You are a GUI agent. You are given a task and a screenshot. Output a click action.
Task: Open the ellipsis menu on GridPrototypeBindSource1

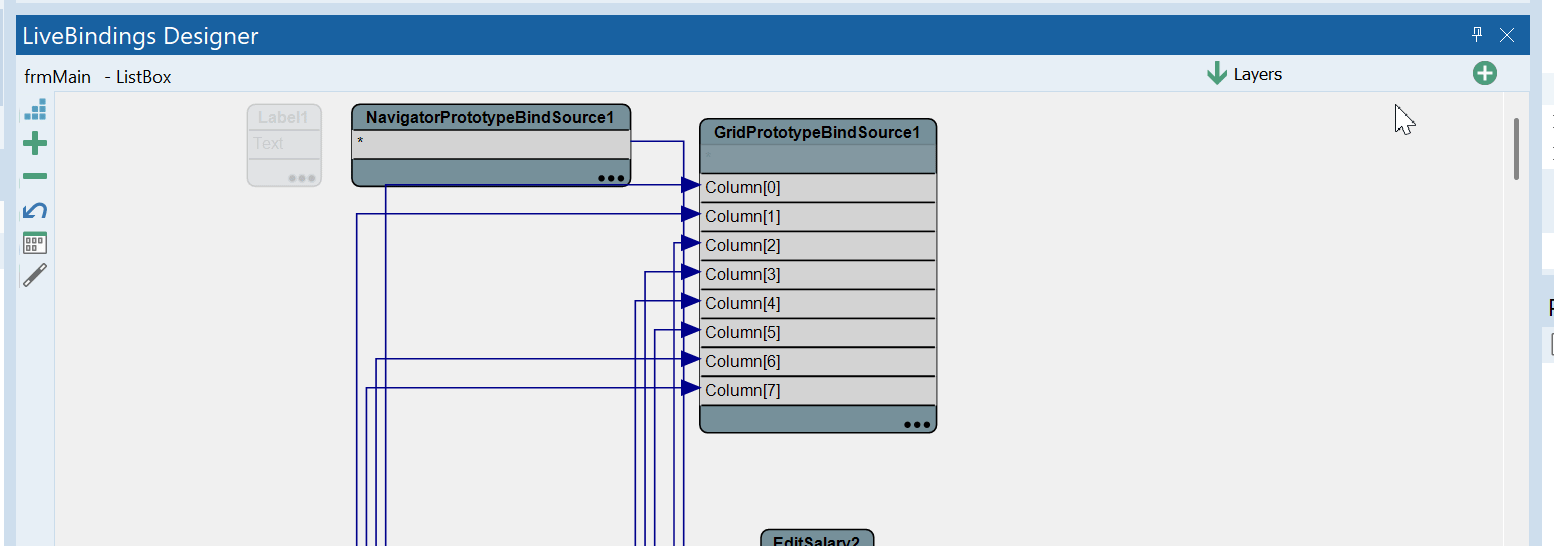[916, 424]
